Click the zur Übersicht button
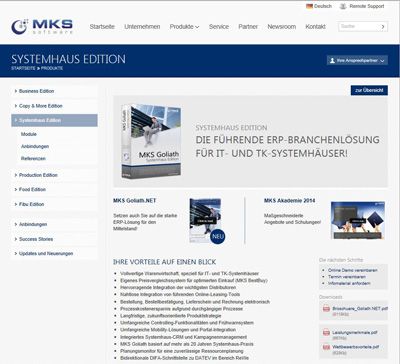 [369, 90]
